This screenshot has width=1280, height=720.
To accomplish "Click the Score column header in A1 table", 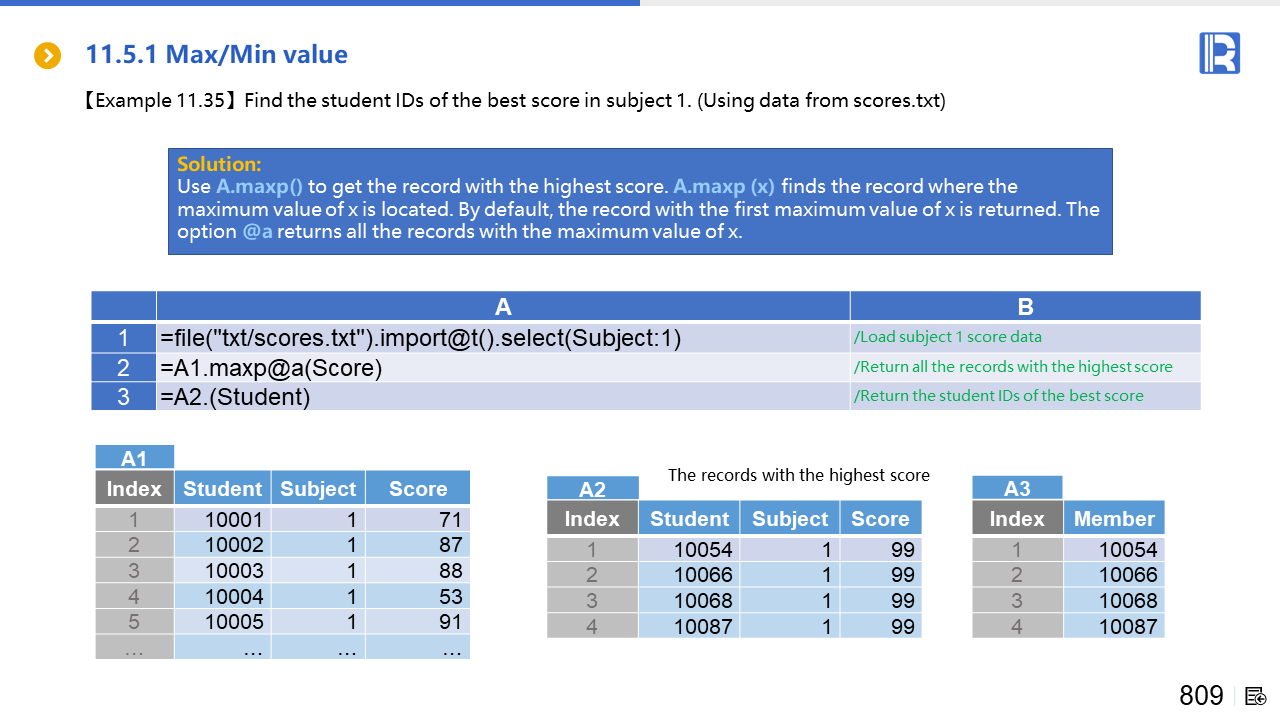I will tap(417, 489).
